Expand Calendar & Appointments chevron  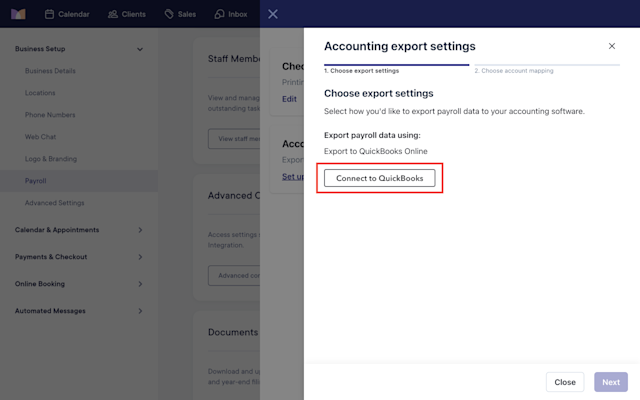pyautogui.click(x=140, y=230)
